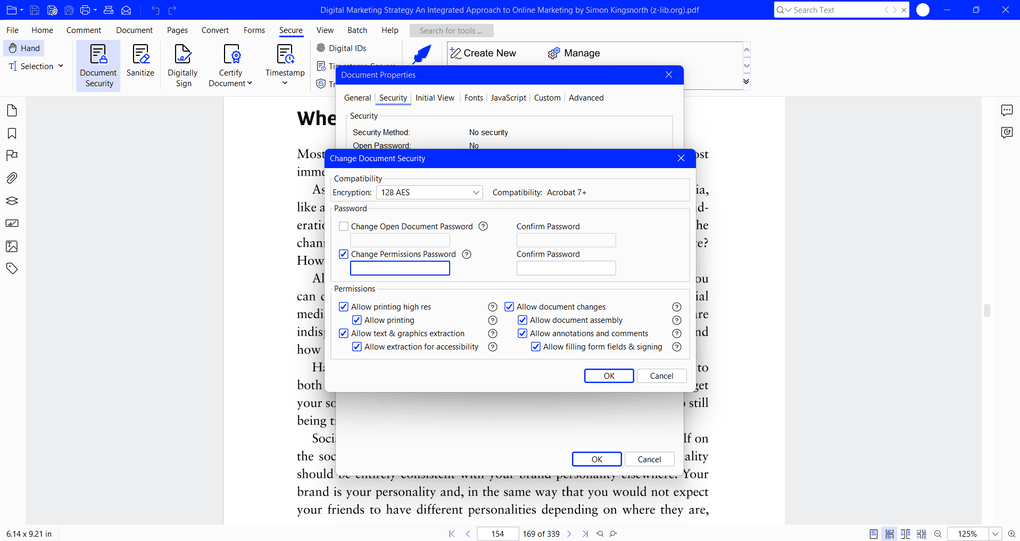Enable Change Open Document Password checkbox
The image size is (1020, 541).
pyautogui.click(x=343, y=226)
